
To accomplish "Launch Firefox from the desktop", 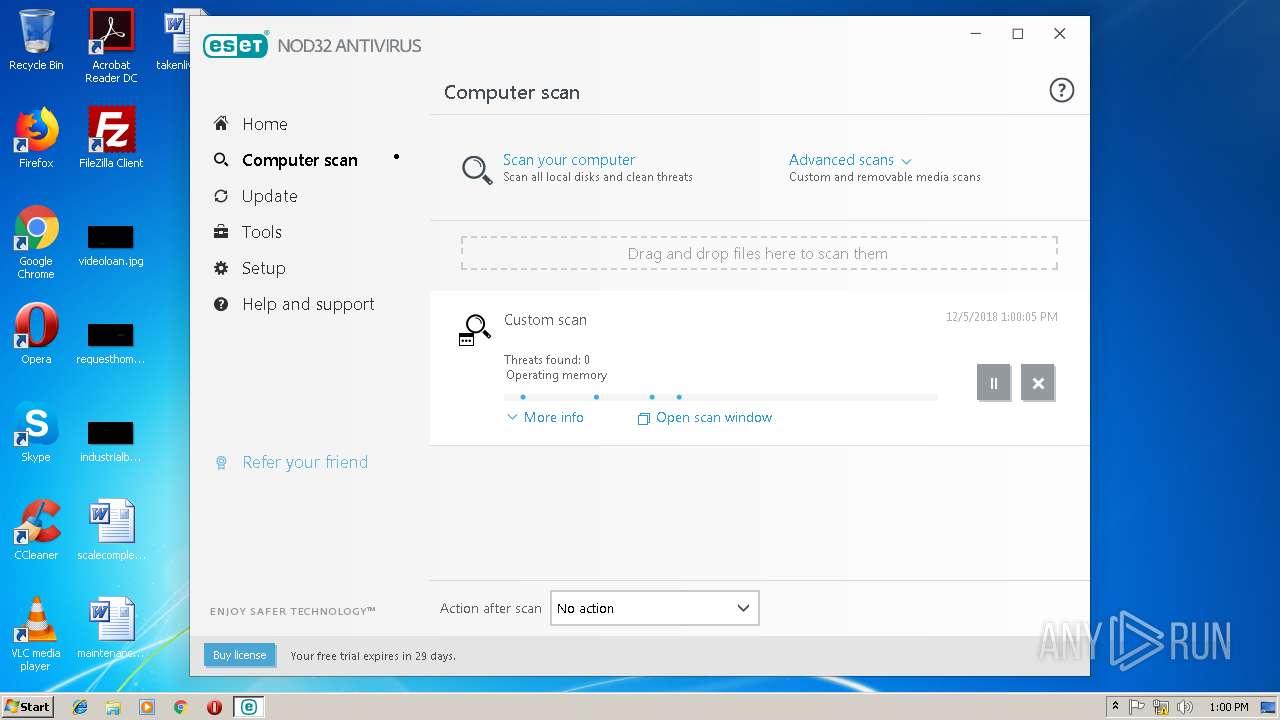I will [x=36, y=138].
